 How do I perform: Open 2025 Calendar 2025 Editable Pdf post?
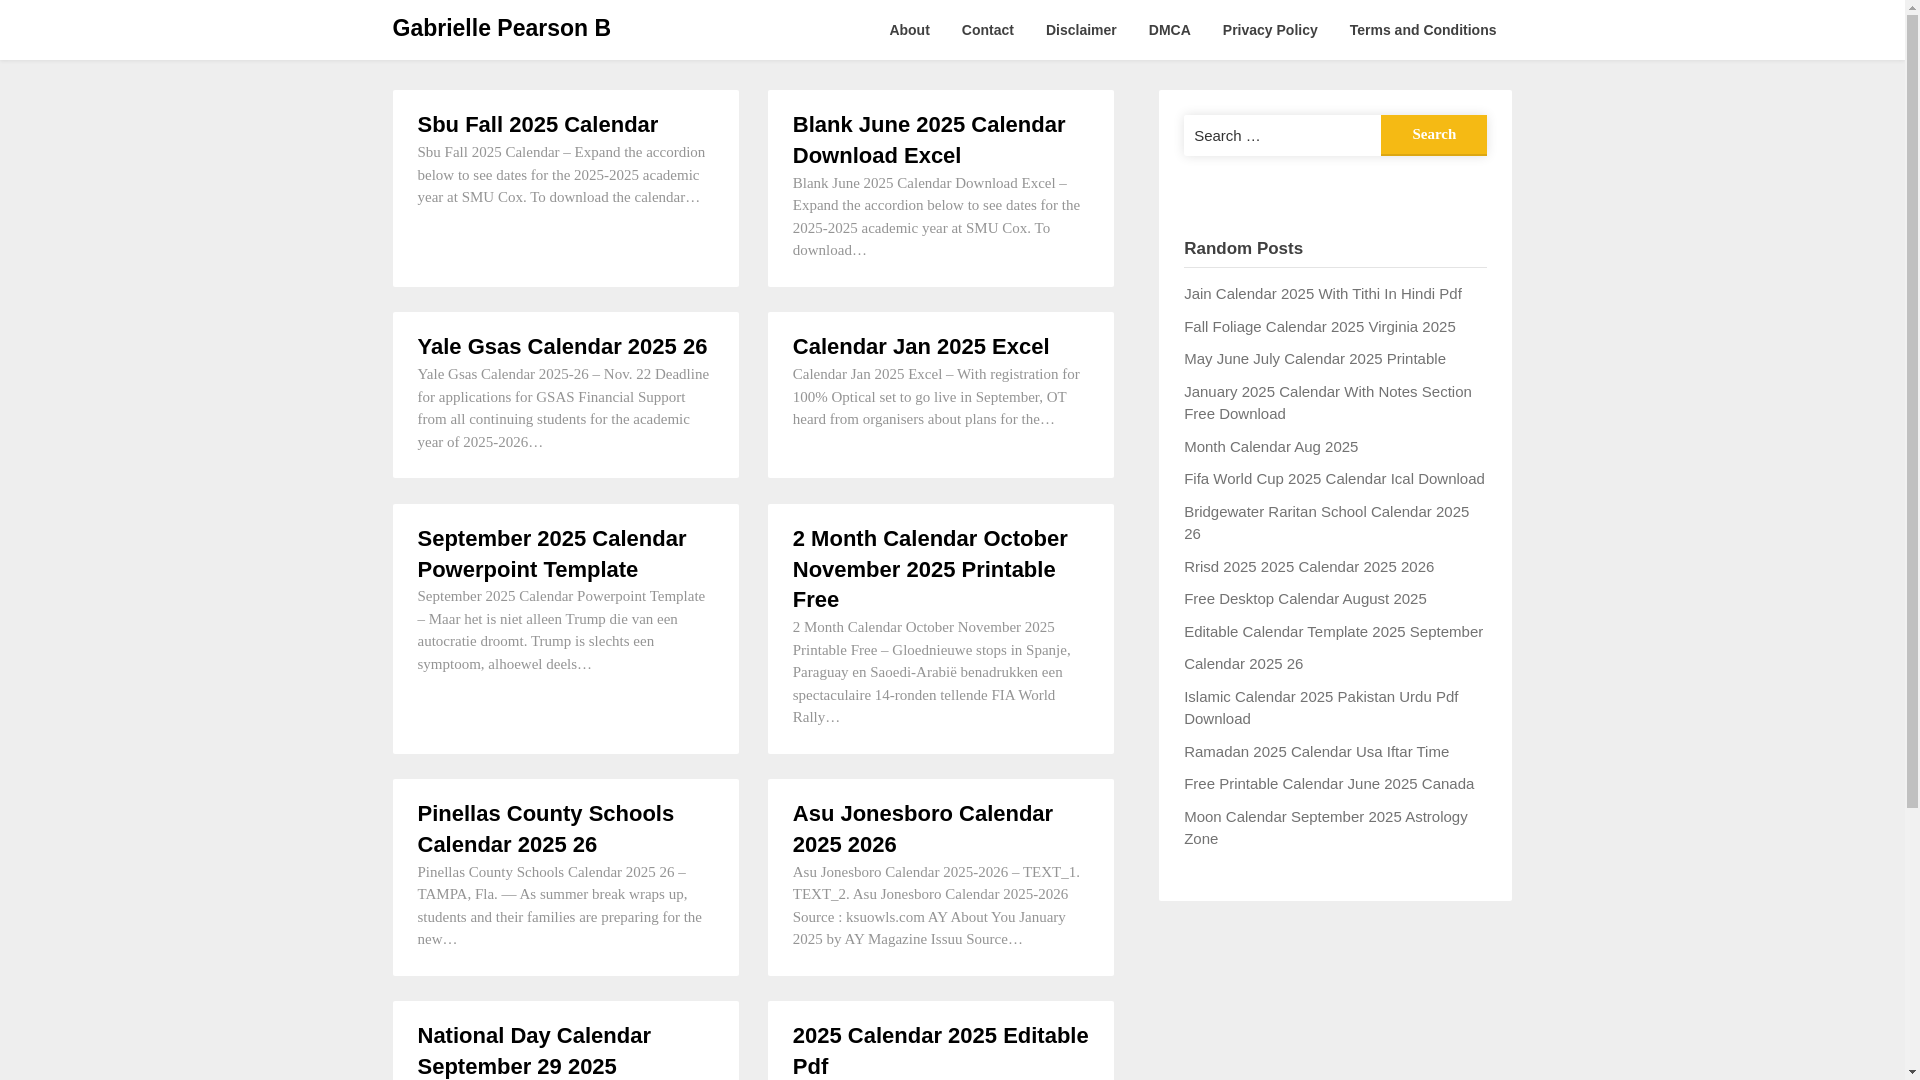pos(941,1051)
